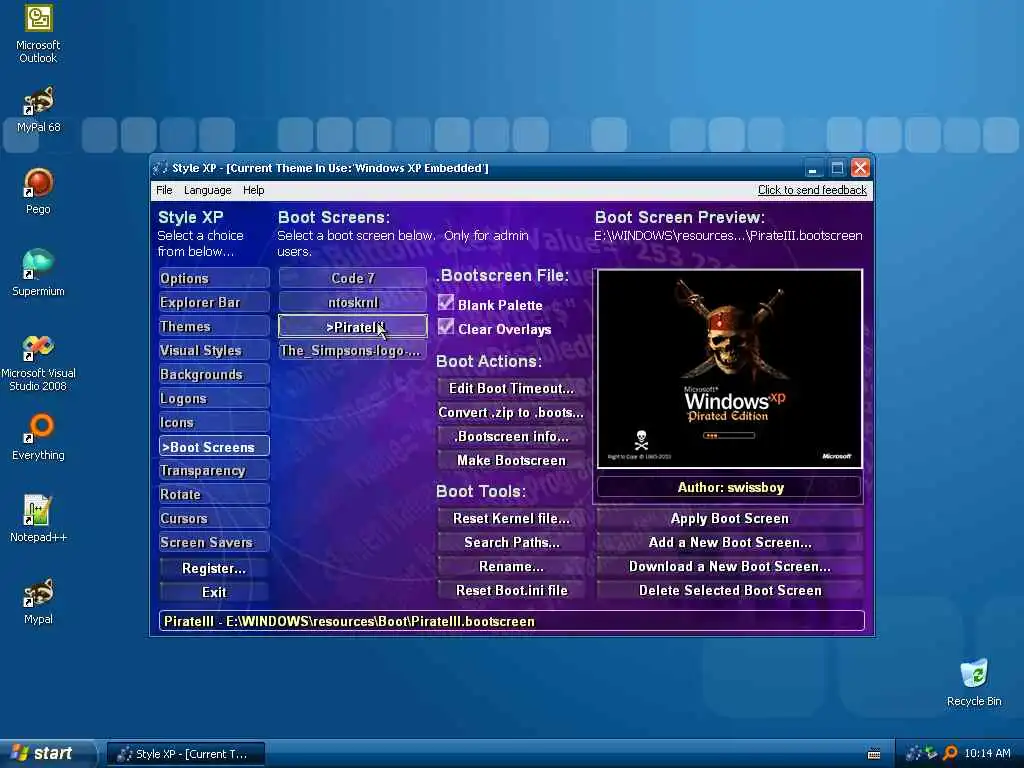Click the 'Author: swissboy' label

coord(729,487)
